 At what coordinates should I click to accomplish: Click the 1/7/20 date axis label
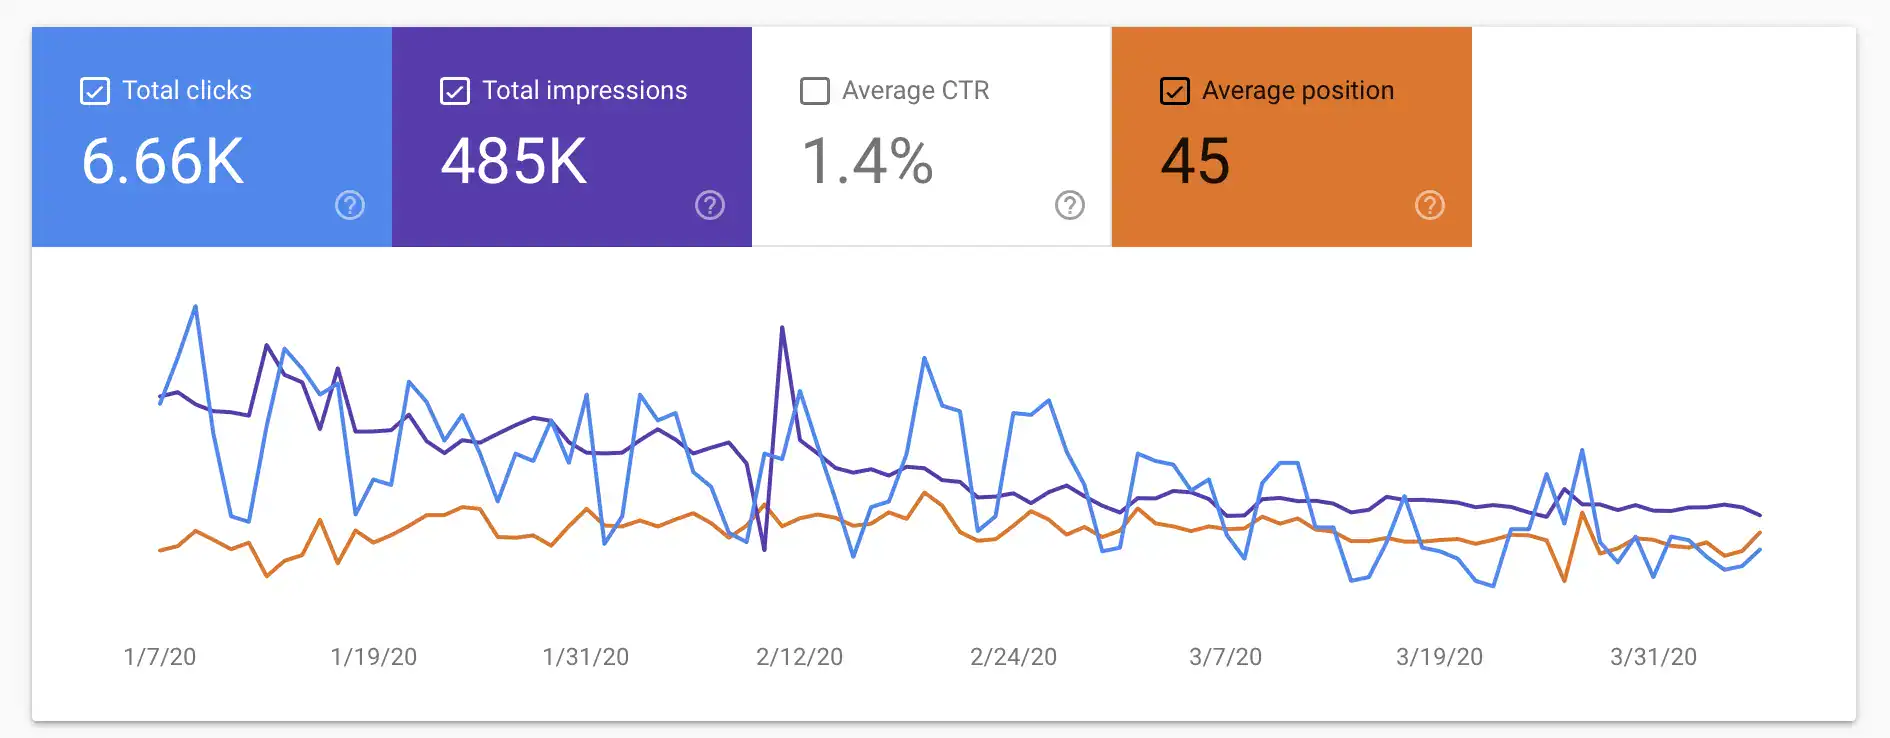[x=160, y=657]
